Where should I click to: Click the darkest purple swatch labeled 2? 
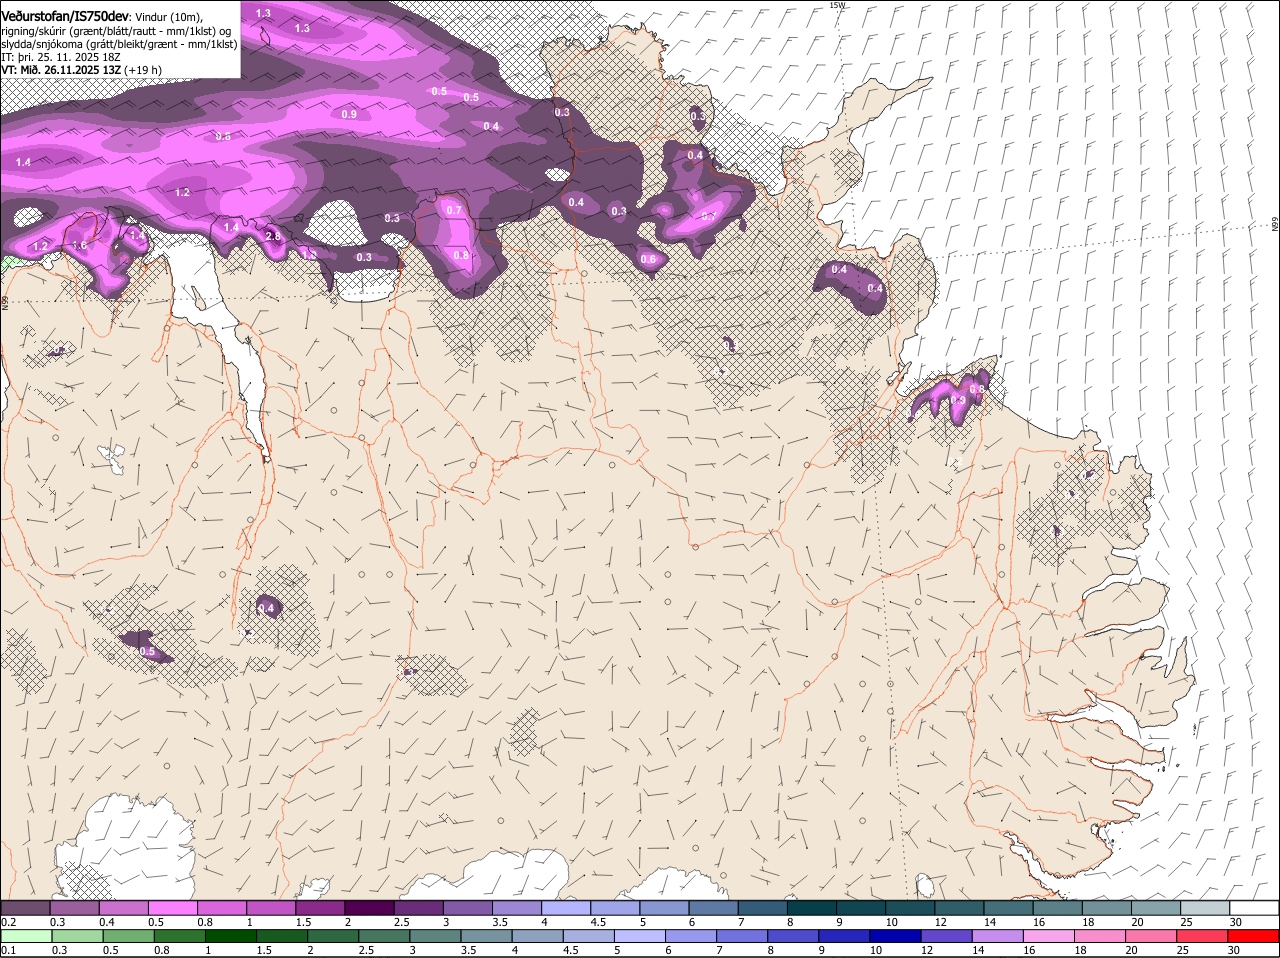coord(368,908)
